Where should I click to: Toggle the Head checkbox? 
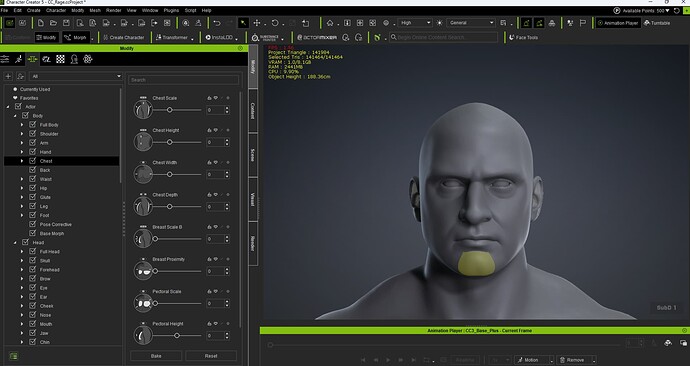tap(25, 242)
